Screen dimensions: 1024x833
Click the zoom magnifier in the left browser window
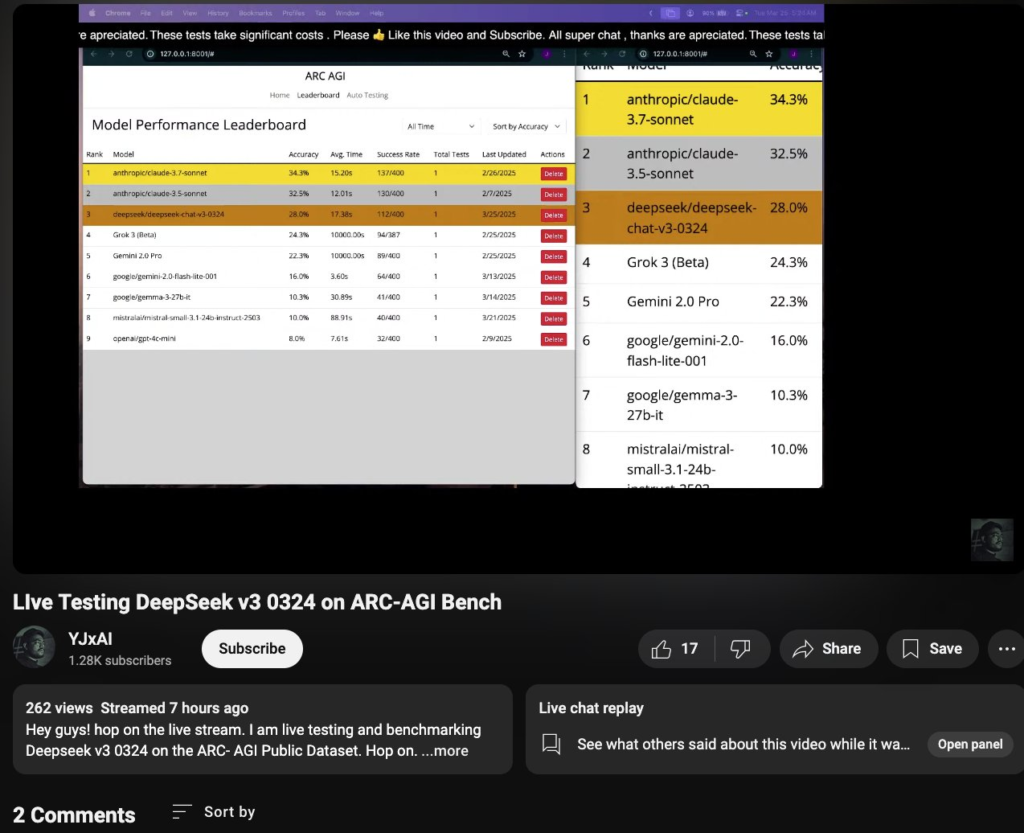point(505,54)
